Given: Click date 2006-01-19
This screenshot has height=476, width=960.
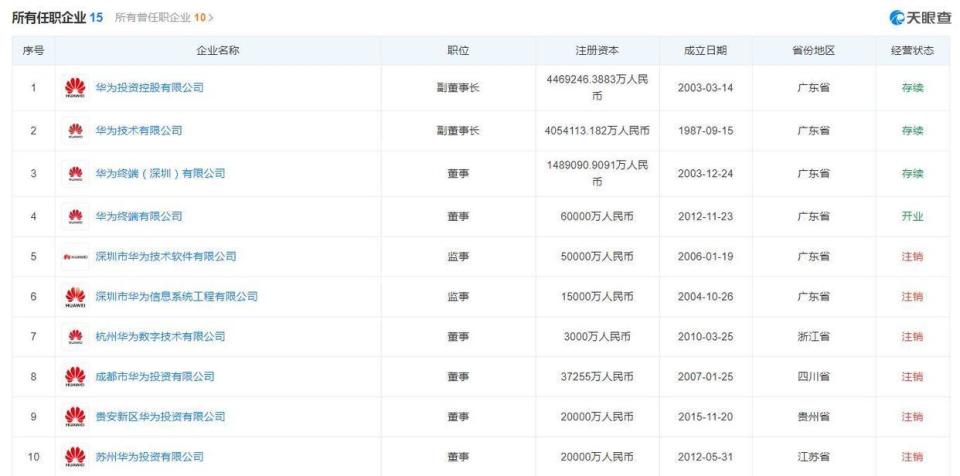Looking at the screenshot, I should pos(705,257).
